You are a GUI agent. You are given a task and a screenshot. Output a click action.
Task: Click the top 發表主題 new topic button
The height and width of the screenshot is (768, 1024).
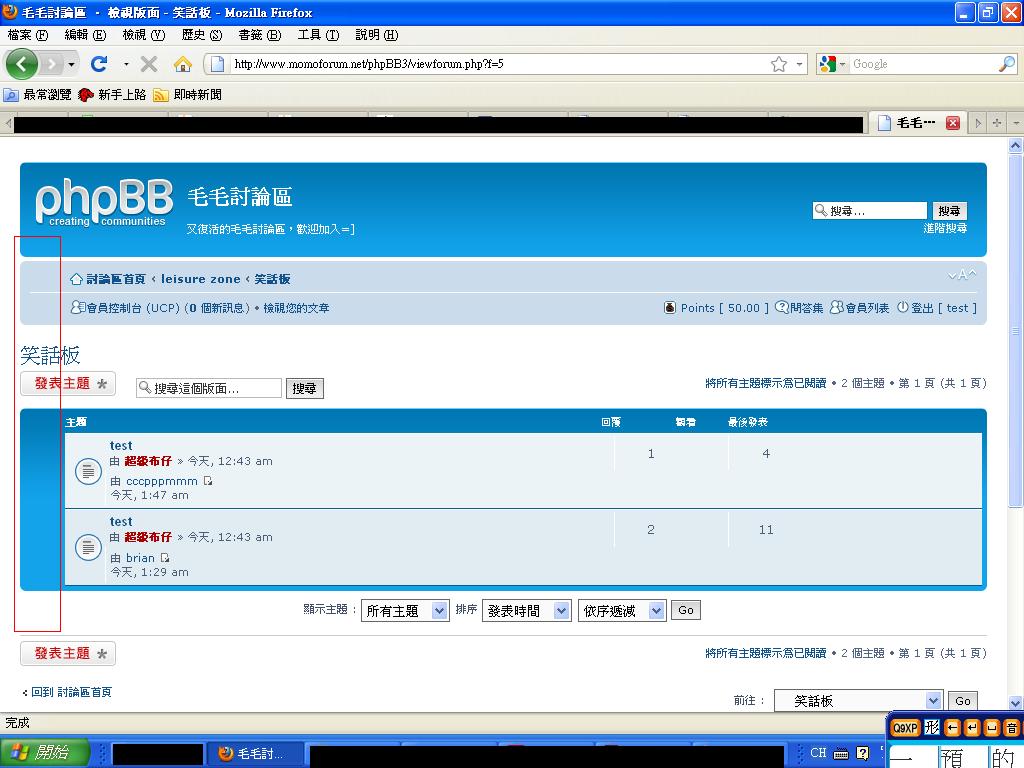click(68, 383)
